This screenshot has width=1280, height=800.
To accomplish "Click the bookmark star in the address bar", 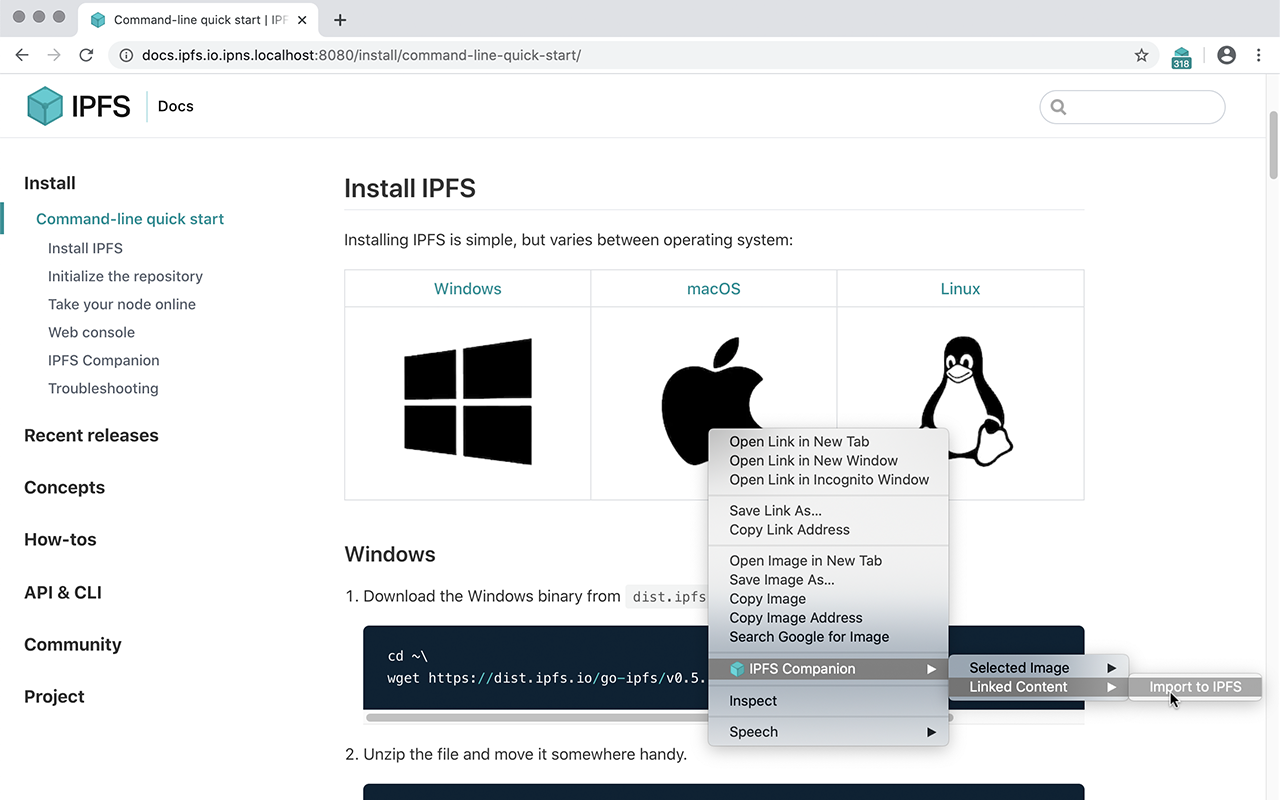I will point(1141,55).
